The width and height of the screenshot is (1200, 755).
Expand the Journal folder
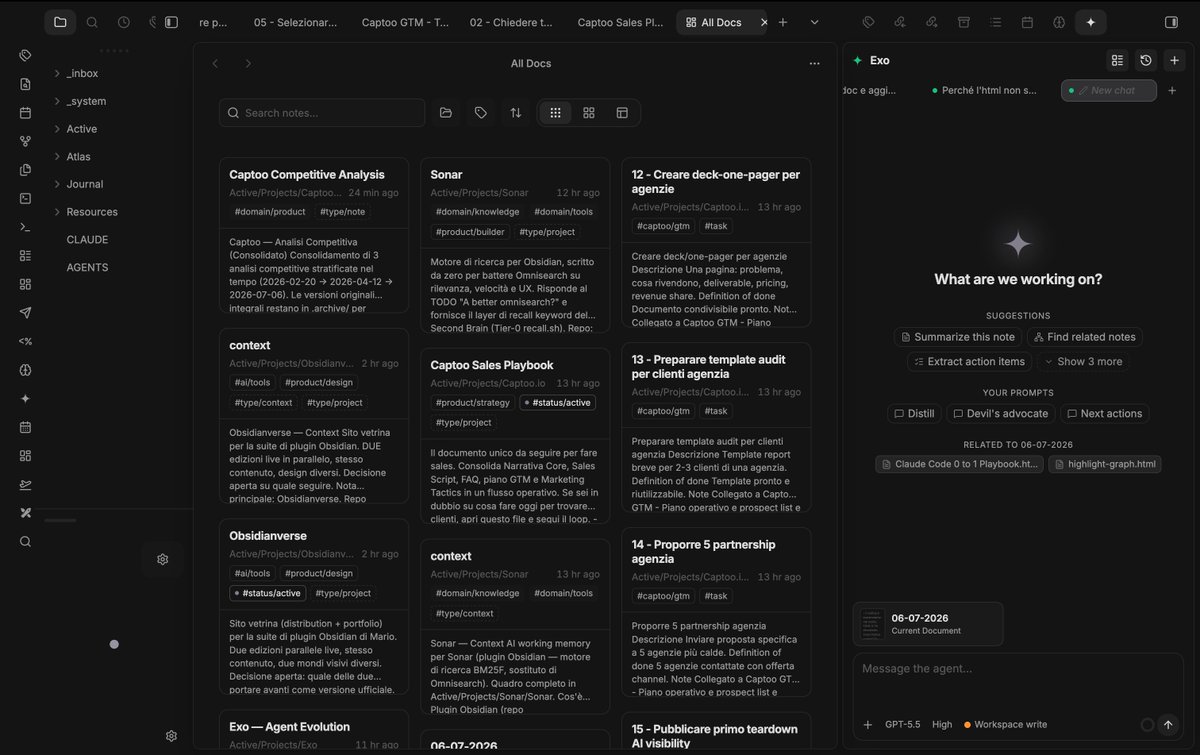[57, 184]
